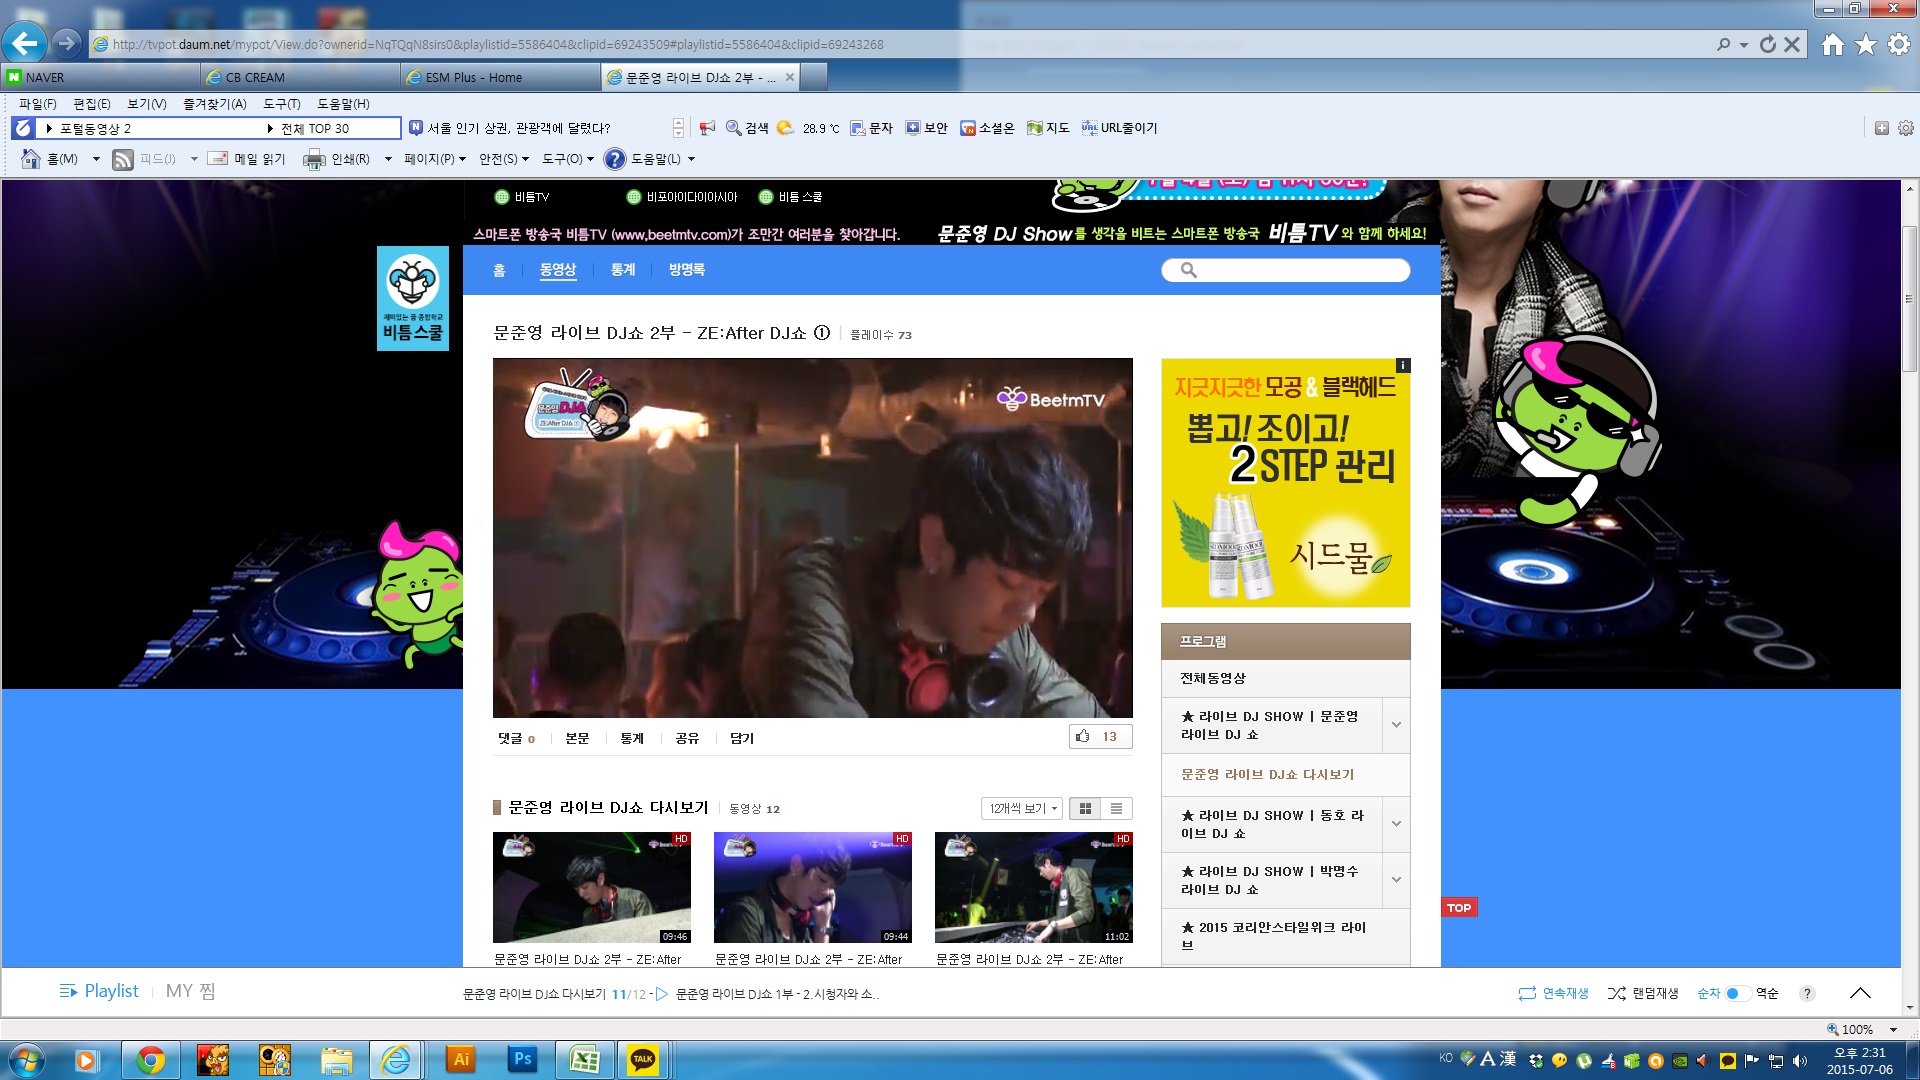
Task: Expand the playlist panel up arrow
Action: [x=1860, y=993]
